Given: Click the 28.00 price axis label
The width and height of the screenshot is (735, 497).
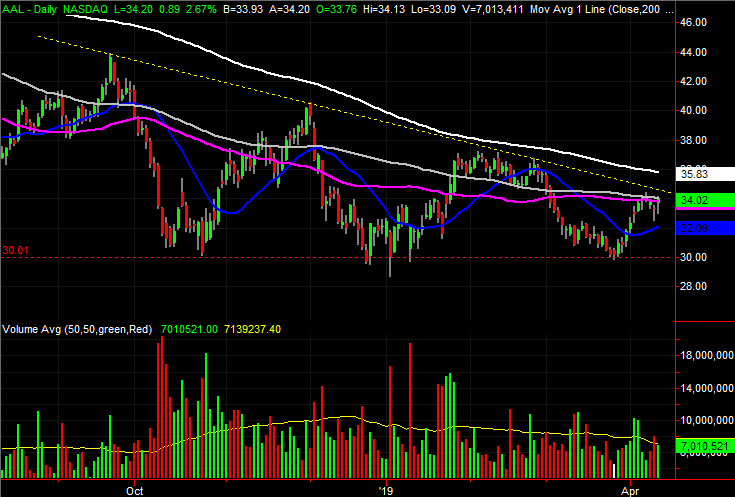Looking at the screenshot, I should click(695, 286).
